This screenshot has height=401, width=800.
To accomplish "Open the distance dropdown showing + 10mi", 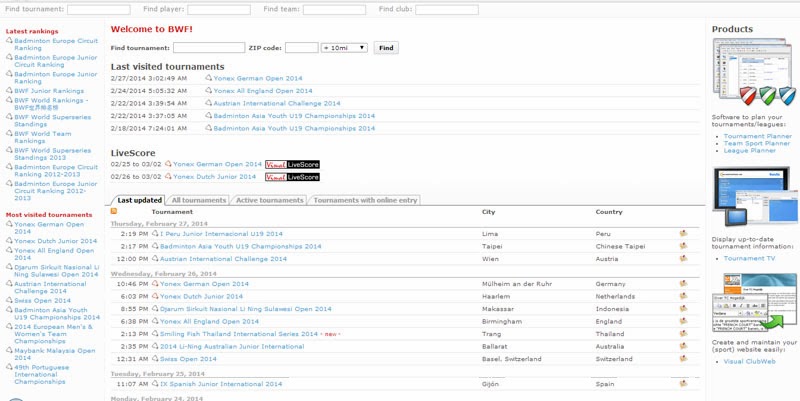I will pos(344,47).
